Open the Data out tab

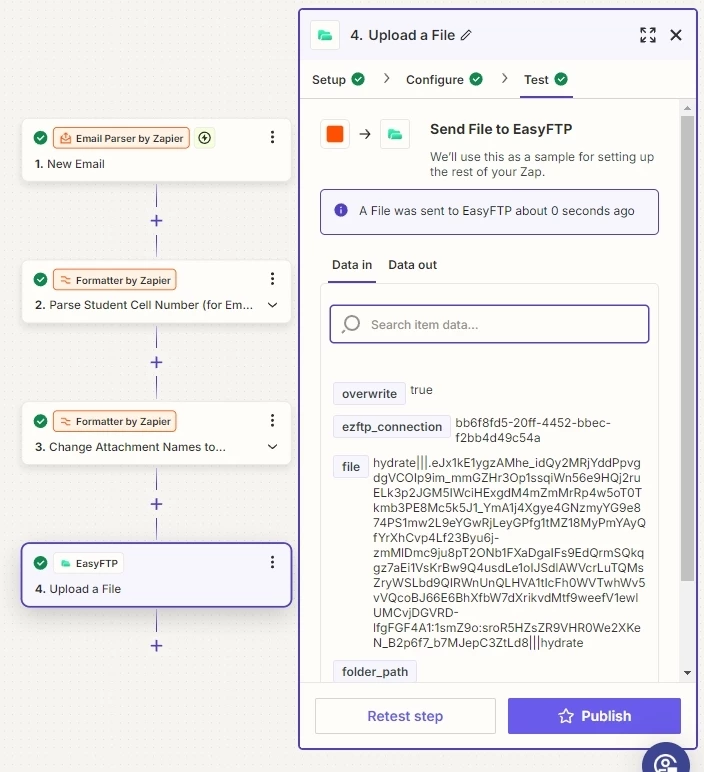[413, 265]
